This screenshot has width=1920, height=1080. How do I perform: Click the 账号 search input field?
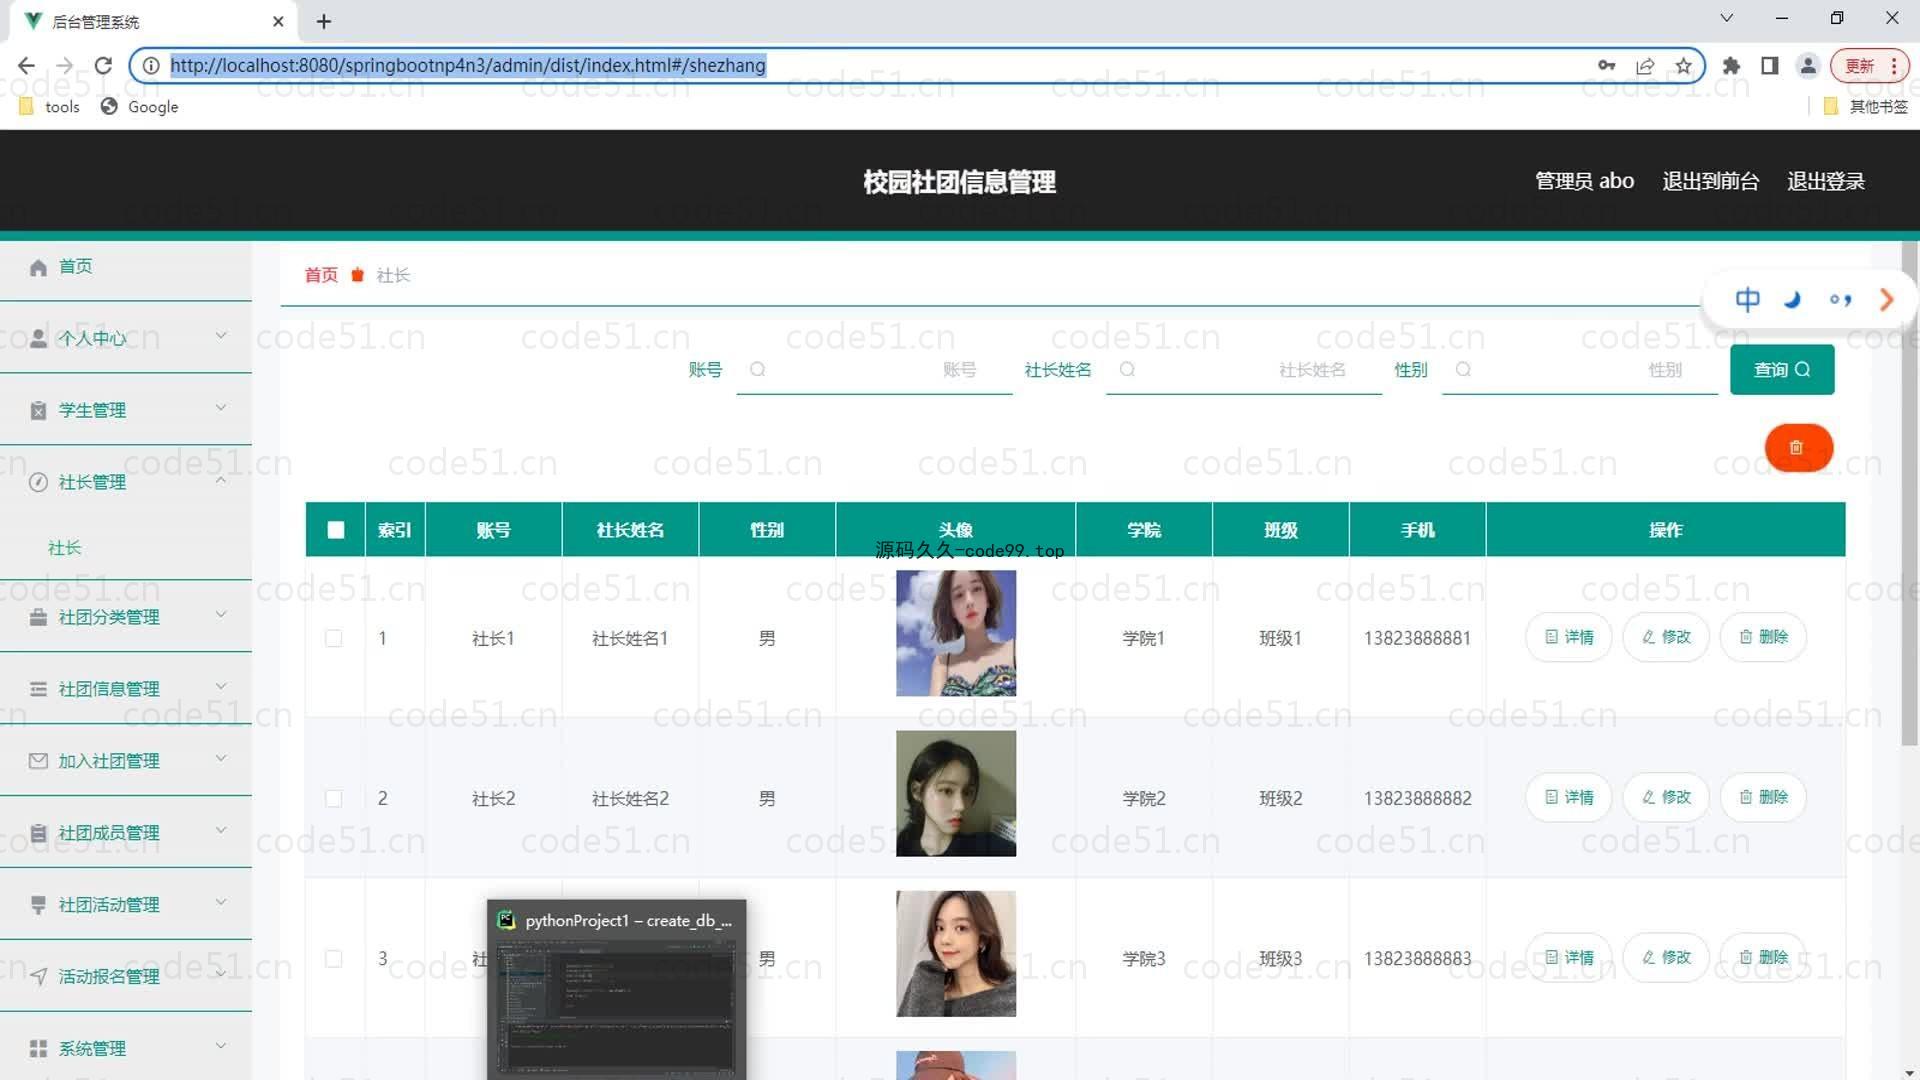[x=874, y=370]
